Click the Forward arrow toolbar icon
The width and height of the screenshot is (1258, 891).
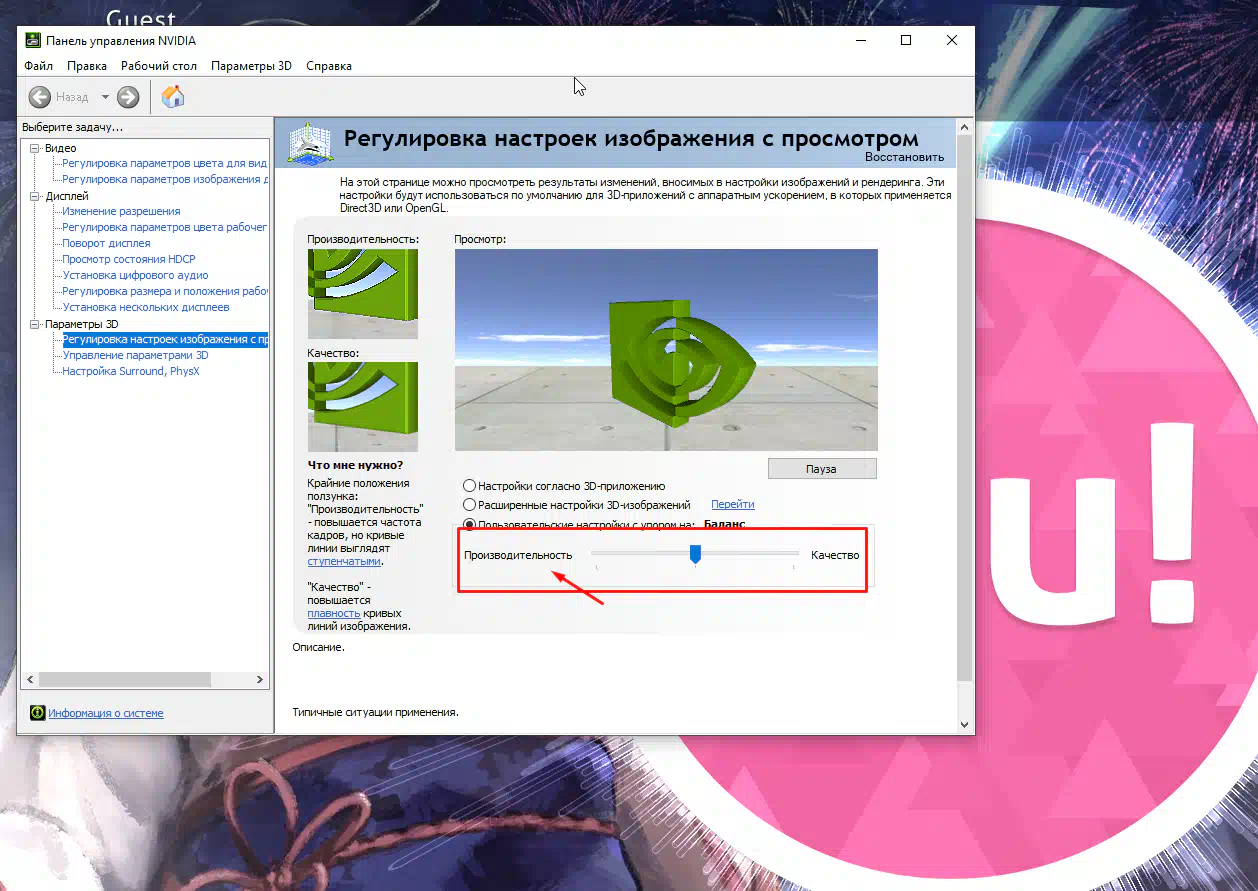(128, 97)
